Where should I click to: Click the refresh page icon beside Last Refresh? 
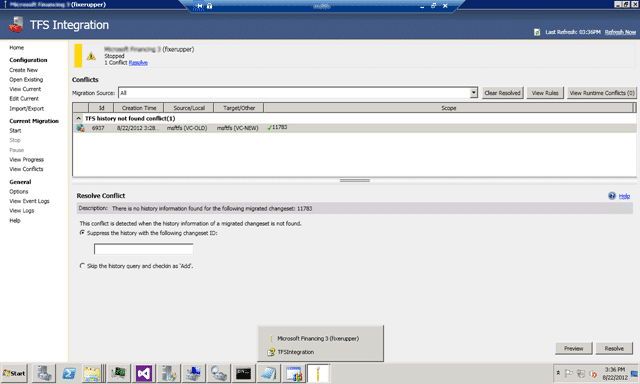click(537, 32)
